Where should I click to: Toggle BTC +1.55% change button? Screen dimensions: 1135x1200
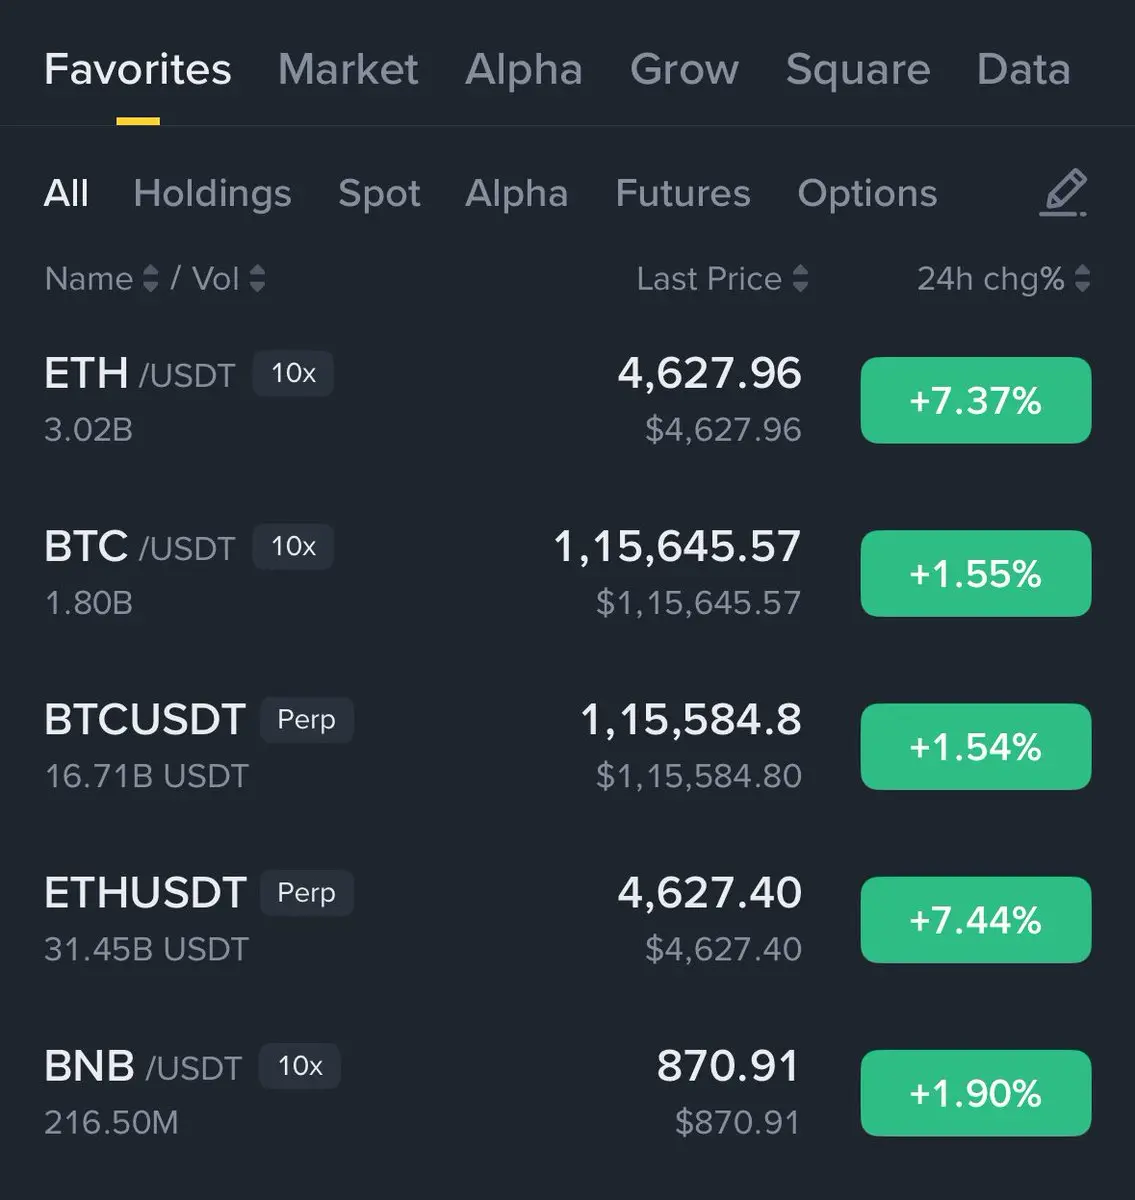[976, 573]
